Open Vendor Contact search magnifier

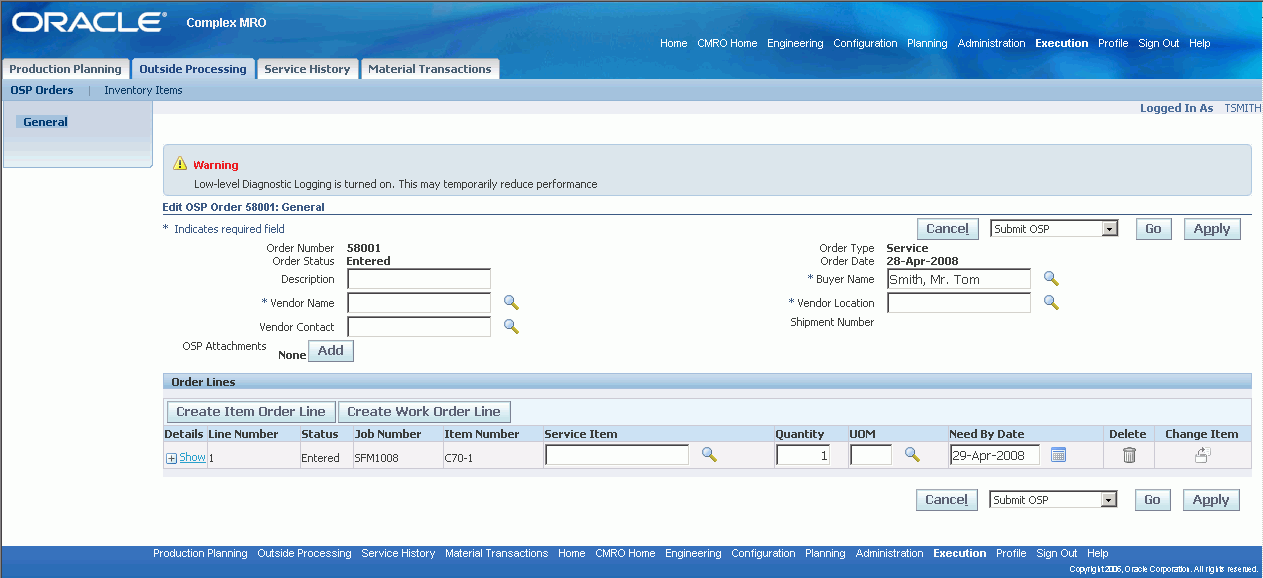[511, 326]
